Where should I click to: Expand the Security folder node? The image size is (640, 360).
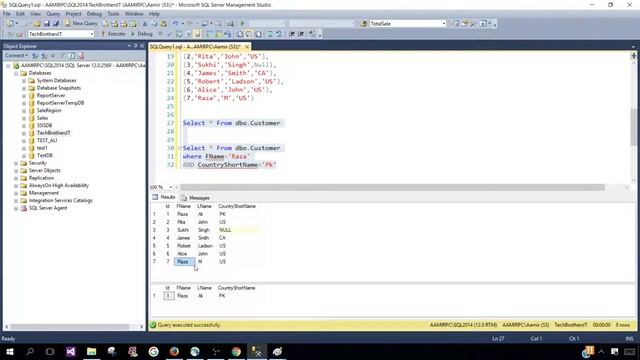coord(16,163)
